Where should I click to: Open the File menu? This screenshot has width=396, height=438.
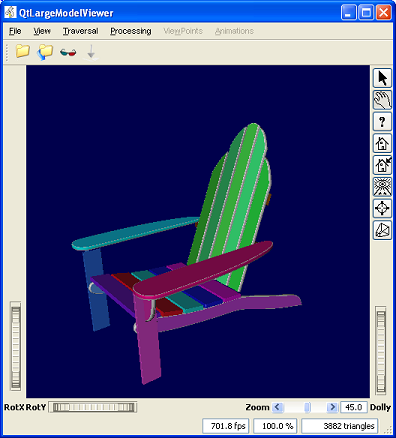(x=15, y=31)
